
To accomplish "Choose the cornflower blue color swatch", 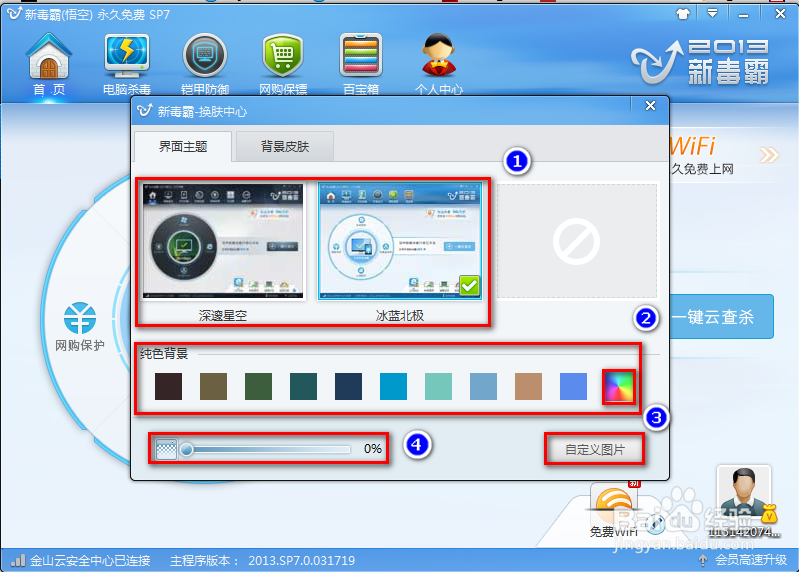I will click(573, 386).
